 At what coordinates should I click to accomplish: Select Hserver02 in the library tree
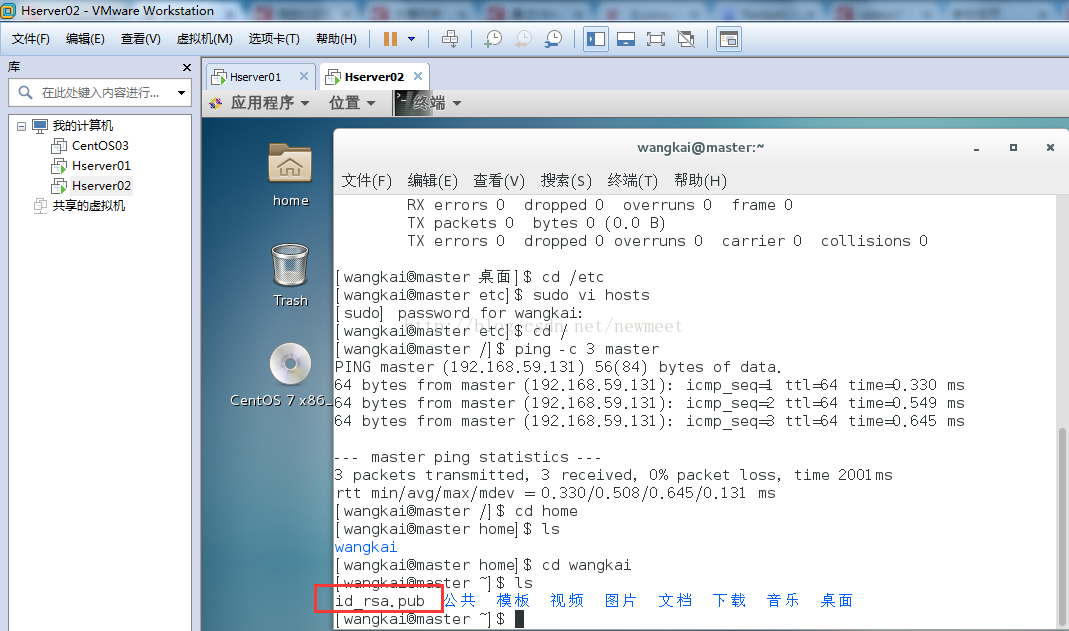point(101,185)
